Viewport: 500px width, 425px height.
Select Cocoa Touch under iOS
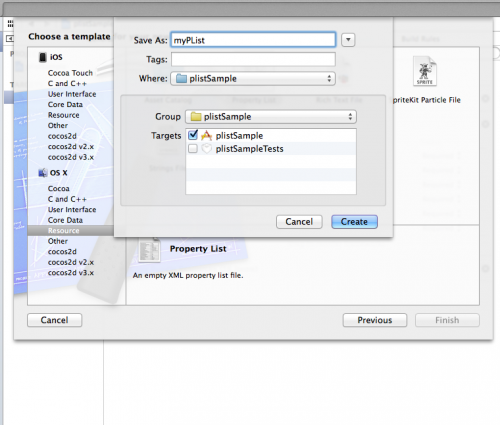[x=70, y=73]
